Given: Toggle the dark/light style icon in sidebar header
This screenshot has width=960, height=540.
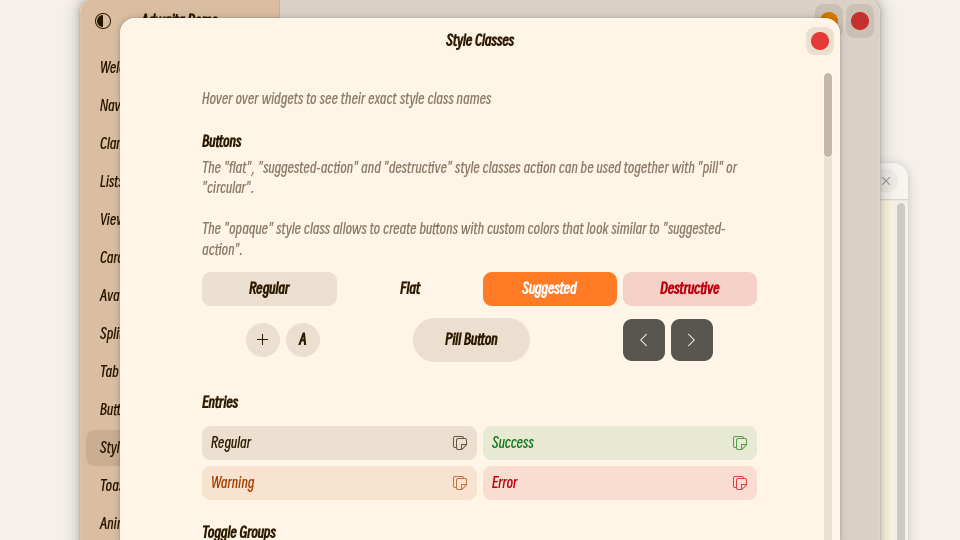Looking at the screenshot, I should click(x=103, y=21).
